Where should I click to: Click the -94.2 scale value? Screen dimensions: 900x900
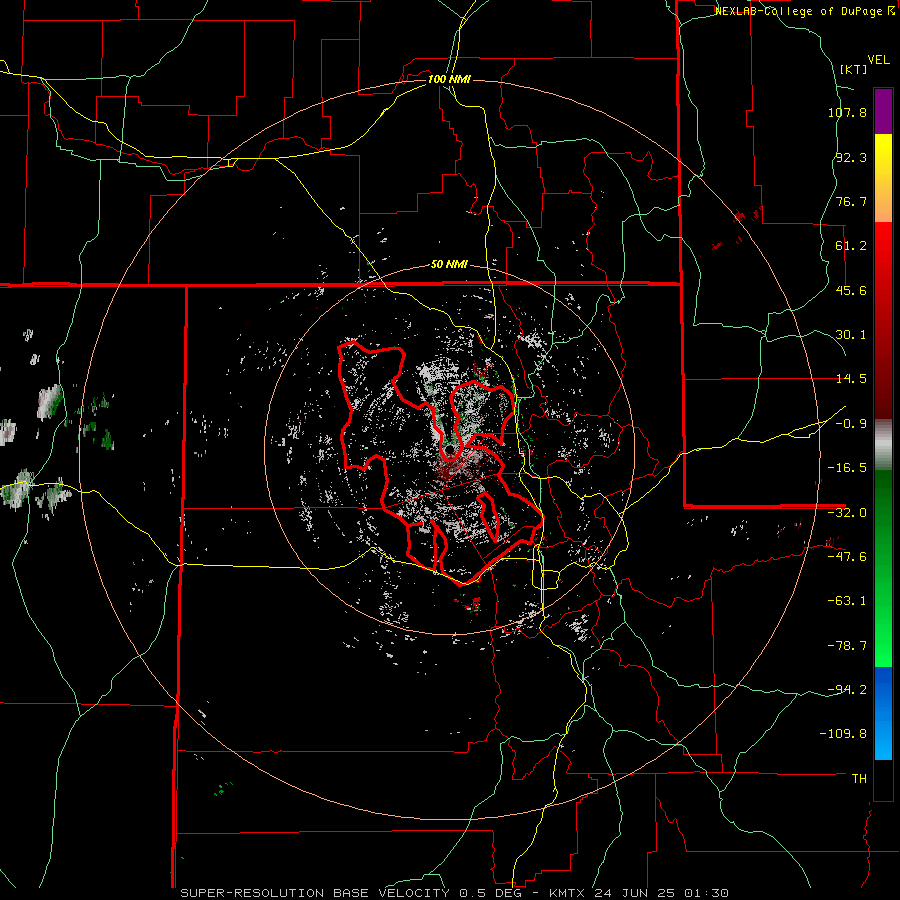(847, 689)
